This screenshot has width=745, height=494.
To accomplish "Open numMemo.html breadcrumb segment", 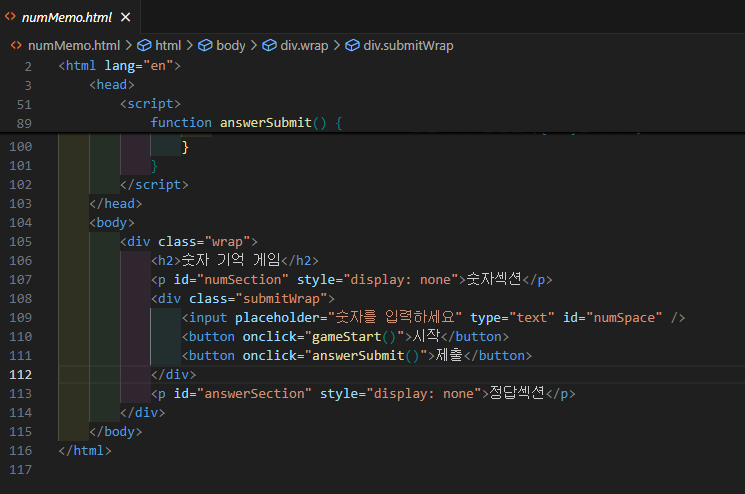I will click(x=74, y=45).
